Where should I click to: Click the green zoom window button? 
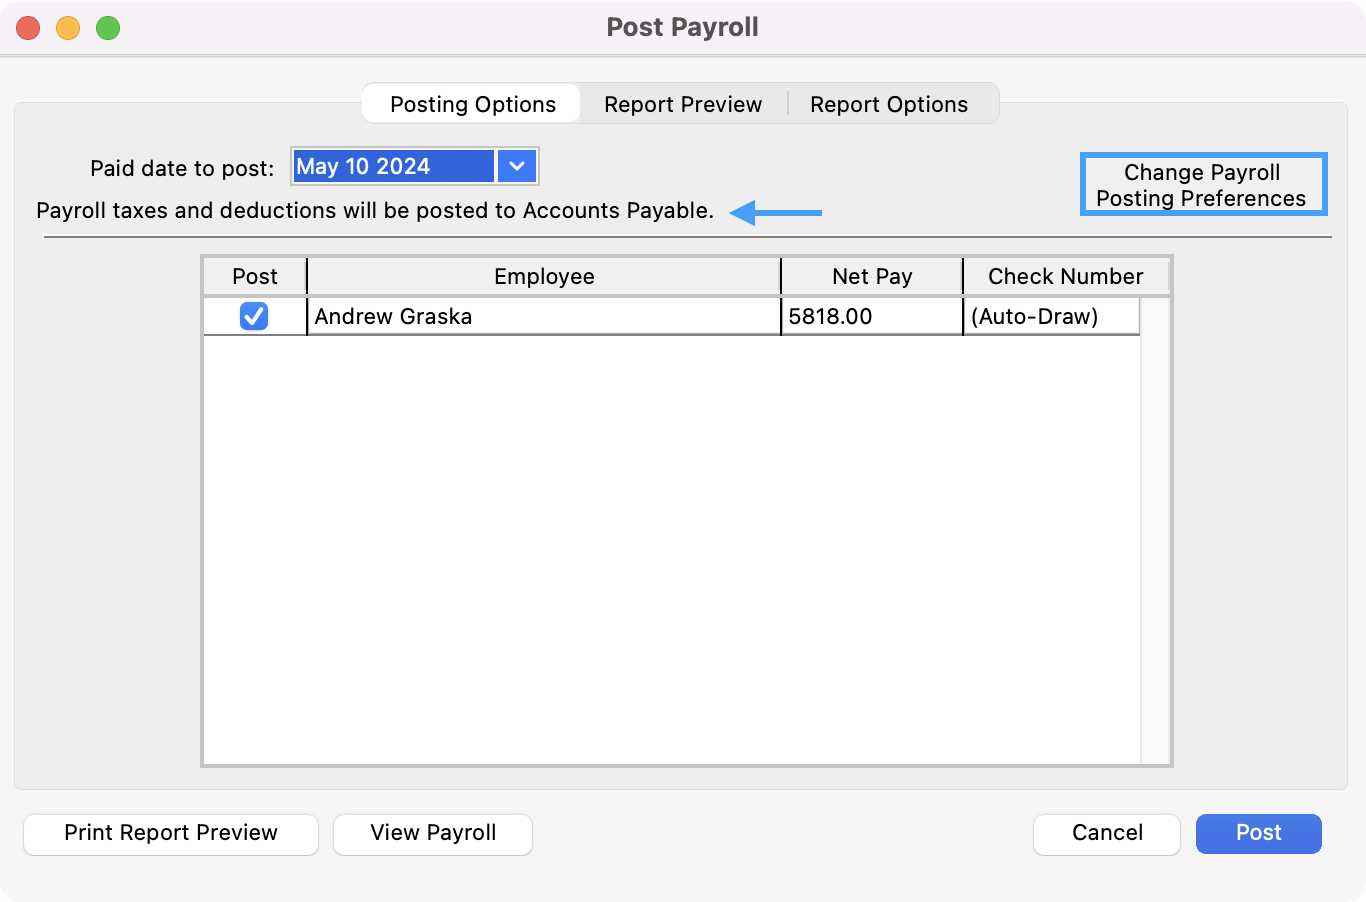(x=108, y=28)
